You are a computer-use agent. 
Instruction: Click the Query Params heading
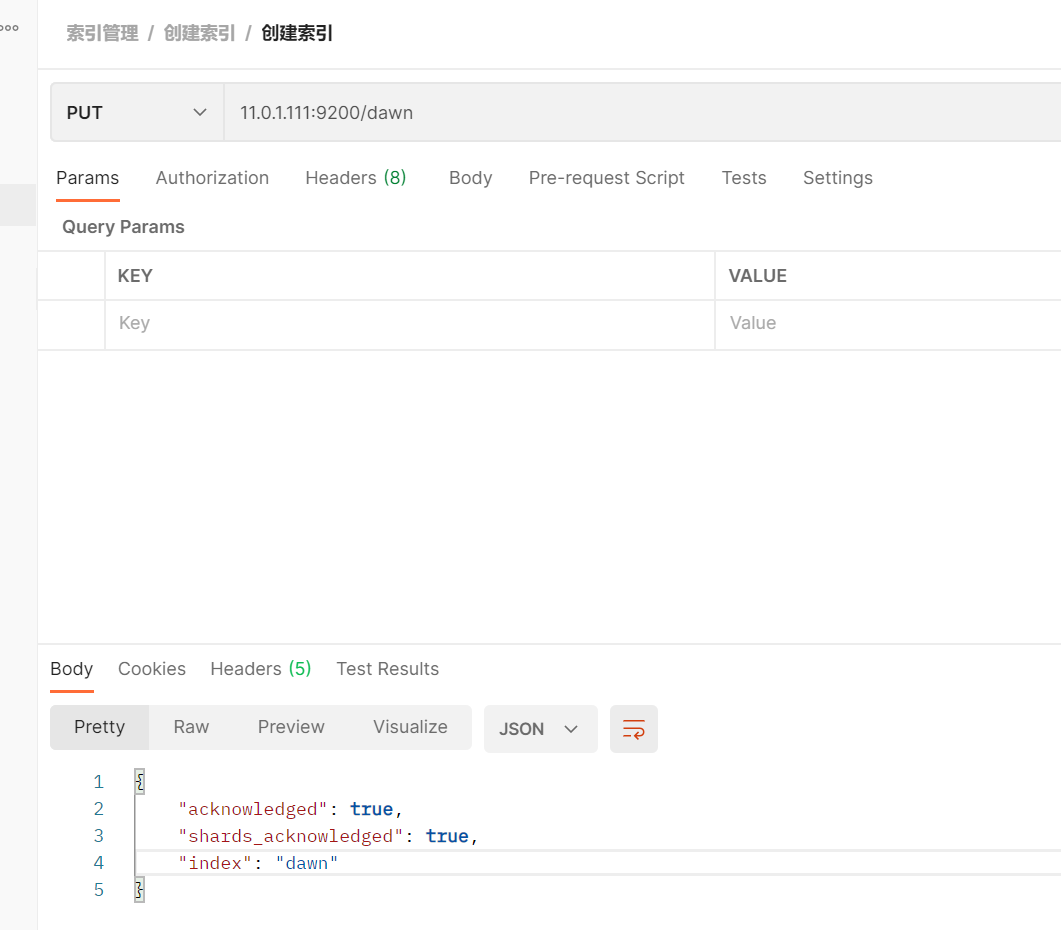123,227
